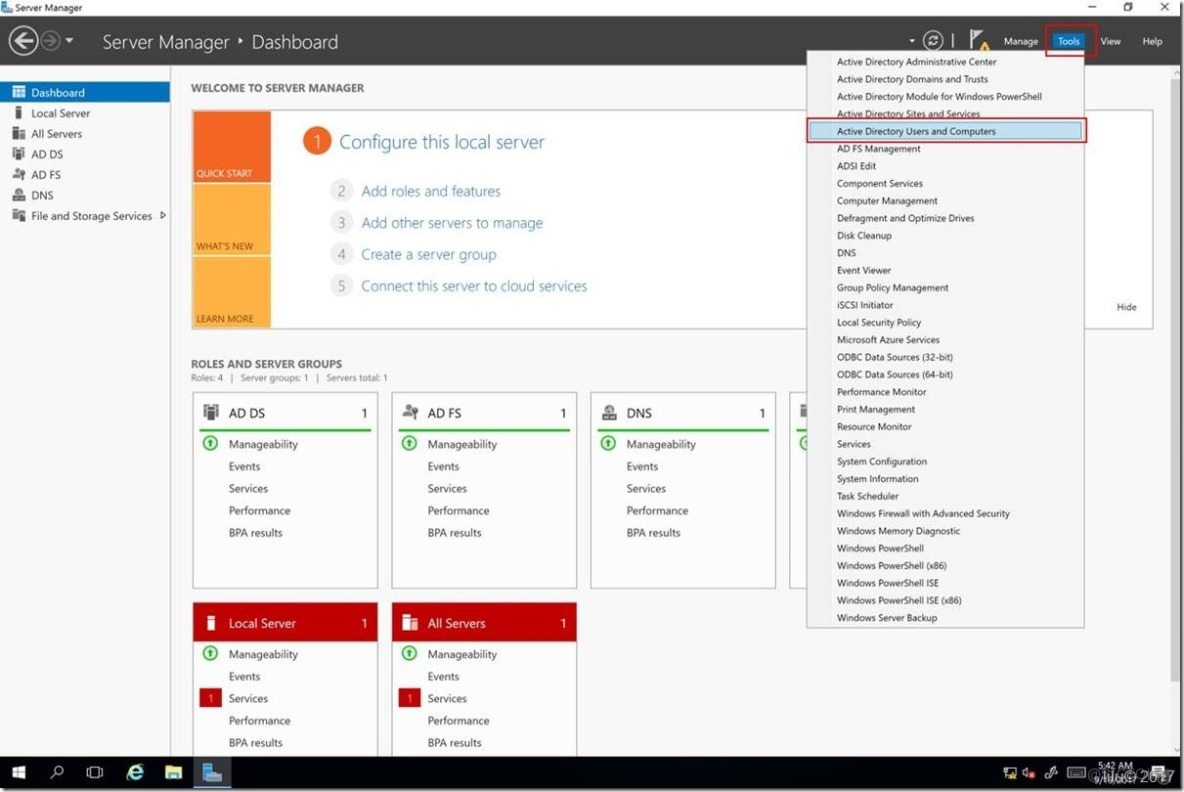Open Microsoft Edge from the taskbar

134,772
